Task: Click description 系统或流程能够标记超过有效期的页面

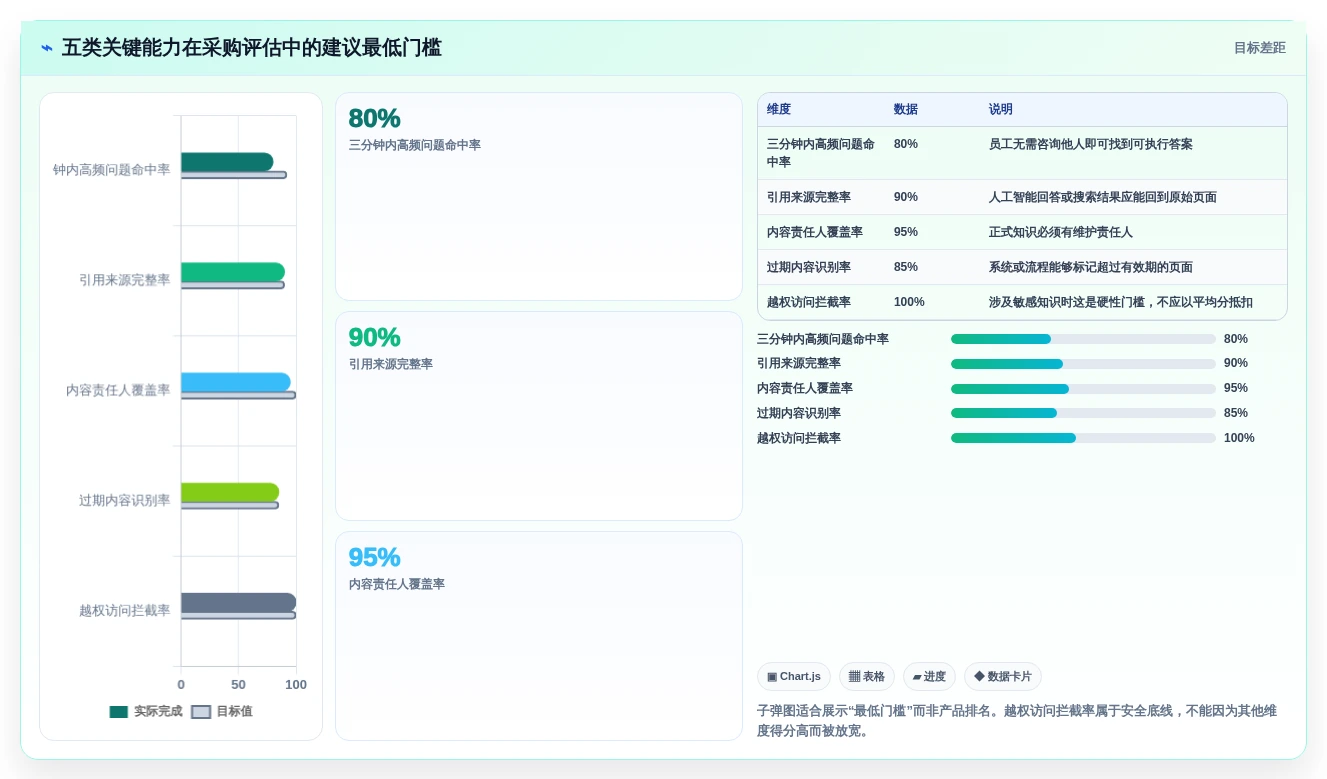Action: [x=1091, y=267]
